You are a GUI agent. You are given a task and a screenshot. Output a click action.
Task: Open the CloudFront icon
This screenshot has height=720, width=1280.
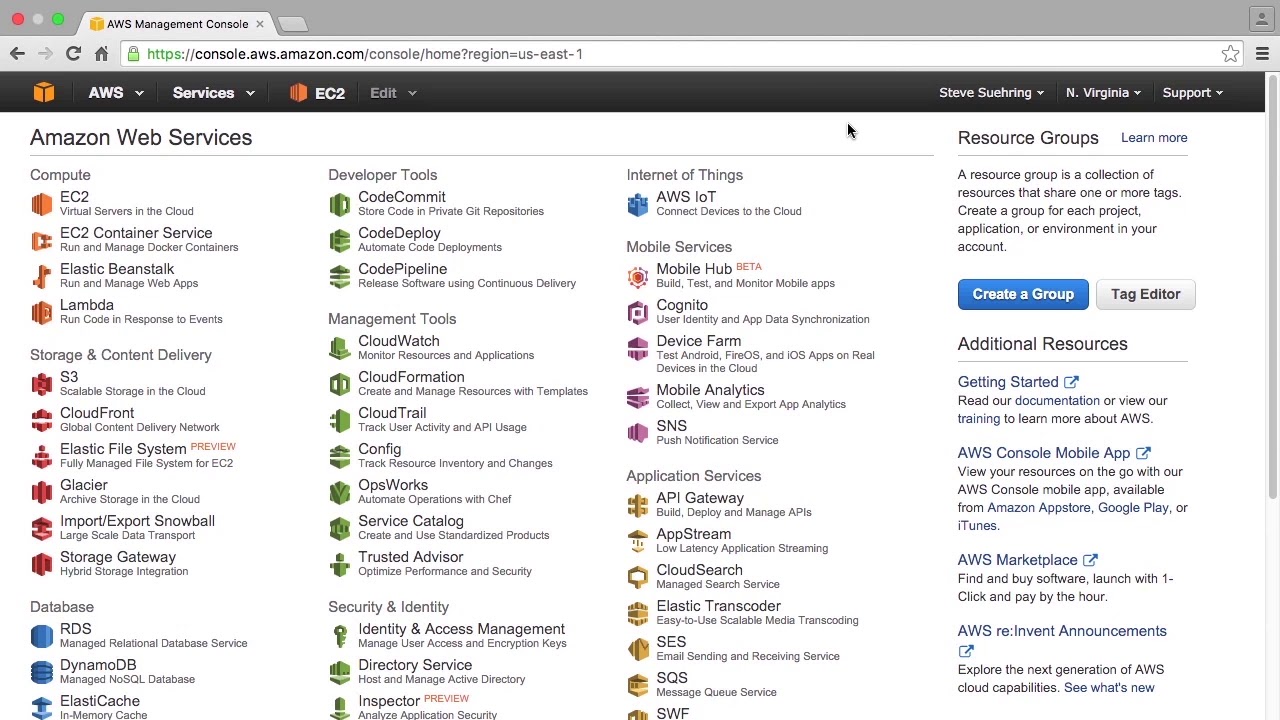(x=41, y=420)
